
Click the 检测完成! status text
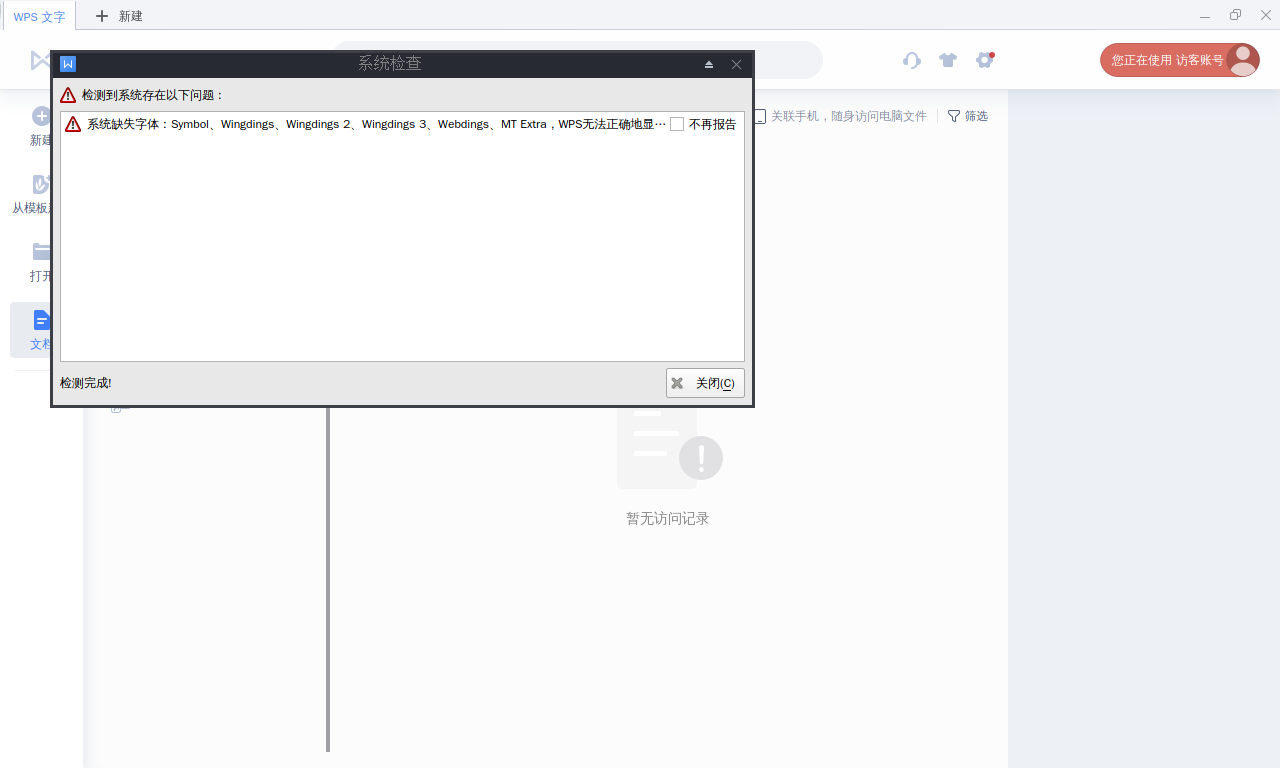86,383
